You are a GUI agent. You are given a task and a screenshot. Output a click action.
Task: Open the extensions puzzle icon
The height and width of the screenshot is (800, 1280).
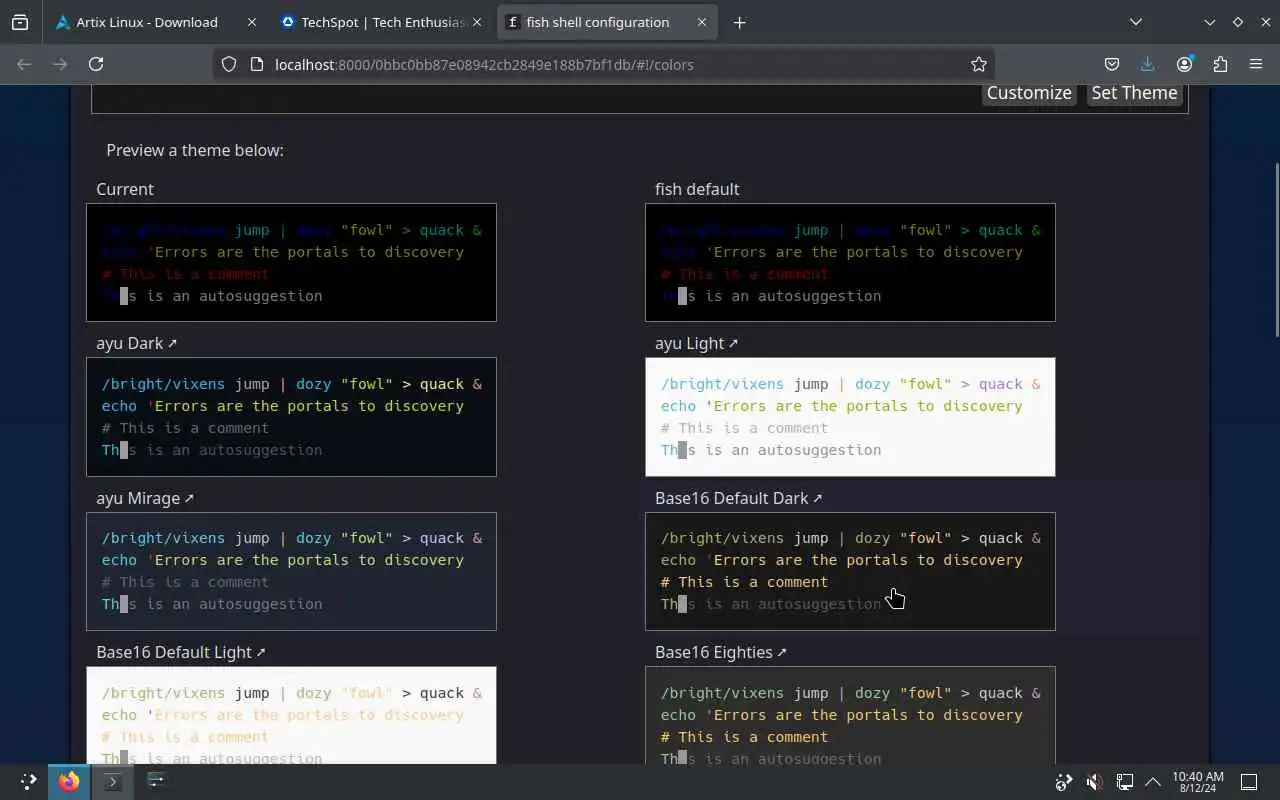tap(1220, 64)
